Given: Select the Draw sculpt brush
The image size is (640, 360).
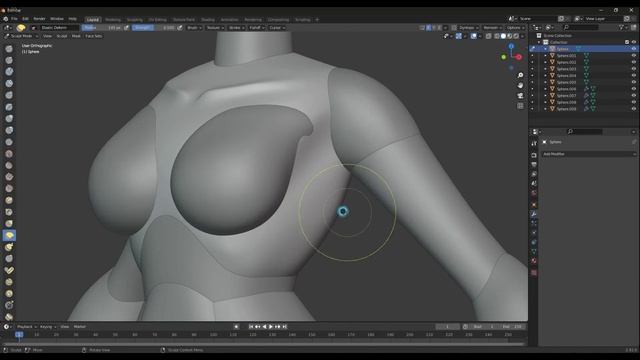Looking at the screenshot, I should [9, 49].
